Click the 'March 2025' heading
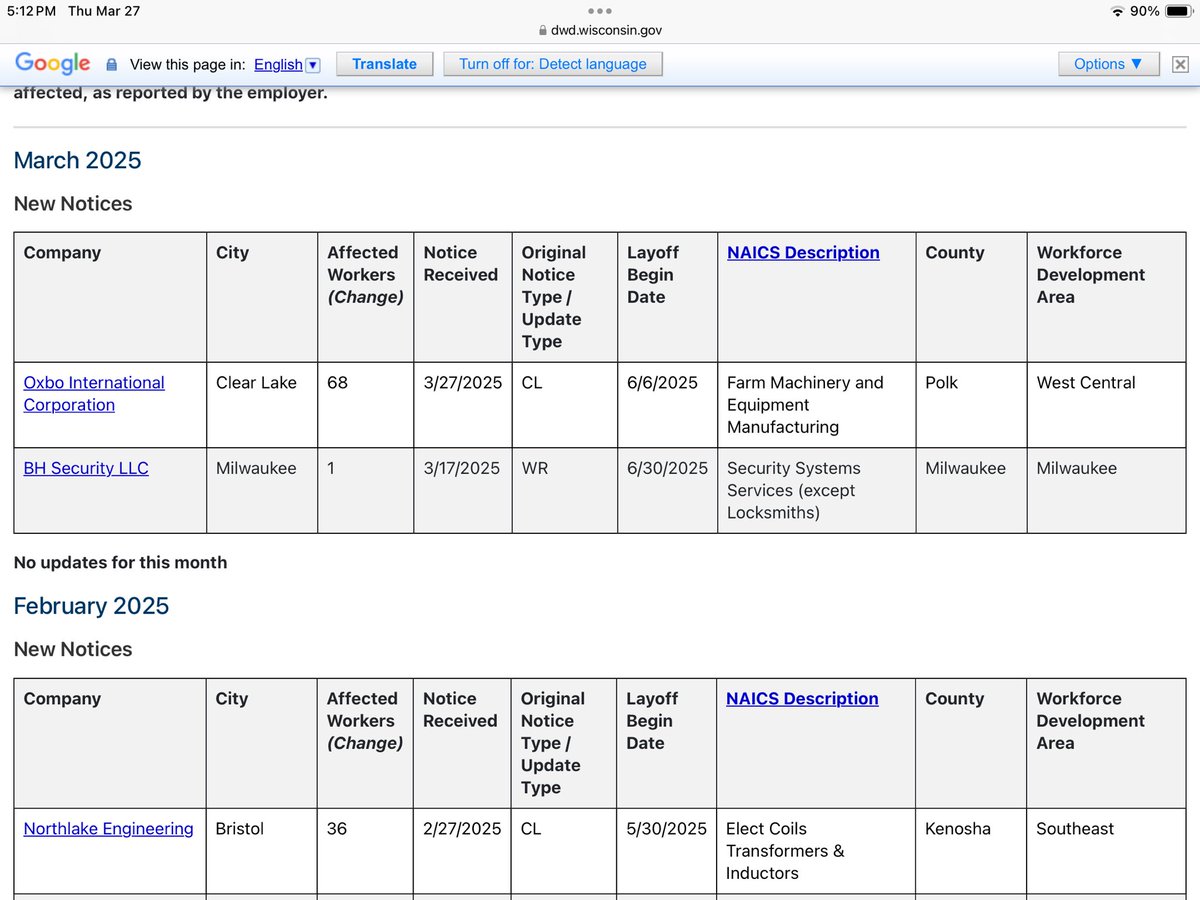The height and width of the screenshot is (900, 1200). (78, 160)
